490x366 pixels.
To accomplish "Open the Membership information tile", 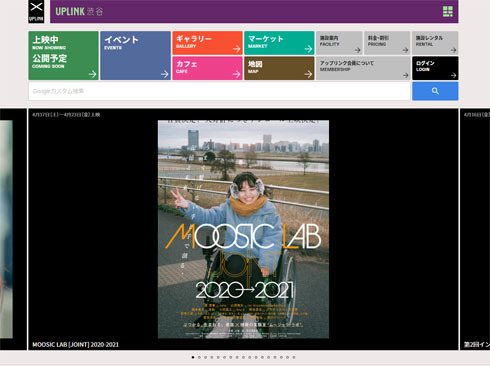I will (363, 68).
